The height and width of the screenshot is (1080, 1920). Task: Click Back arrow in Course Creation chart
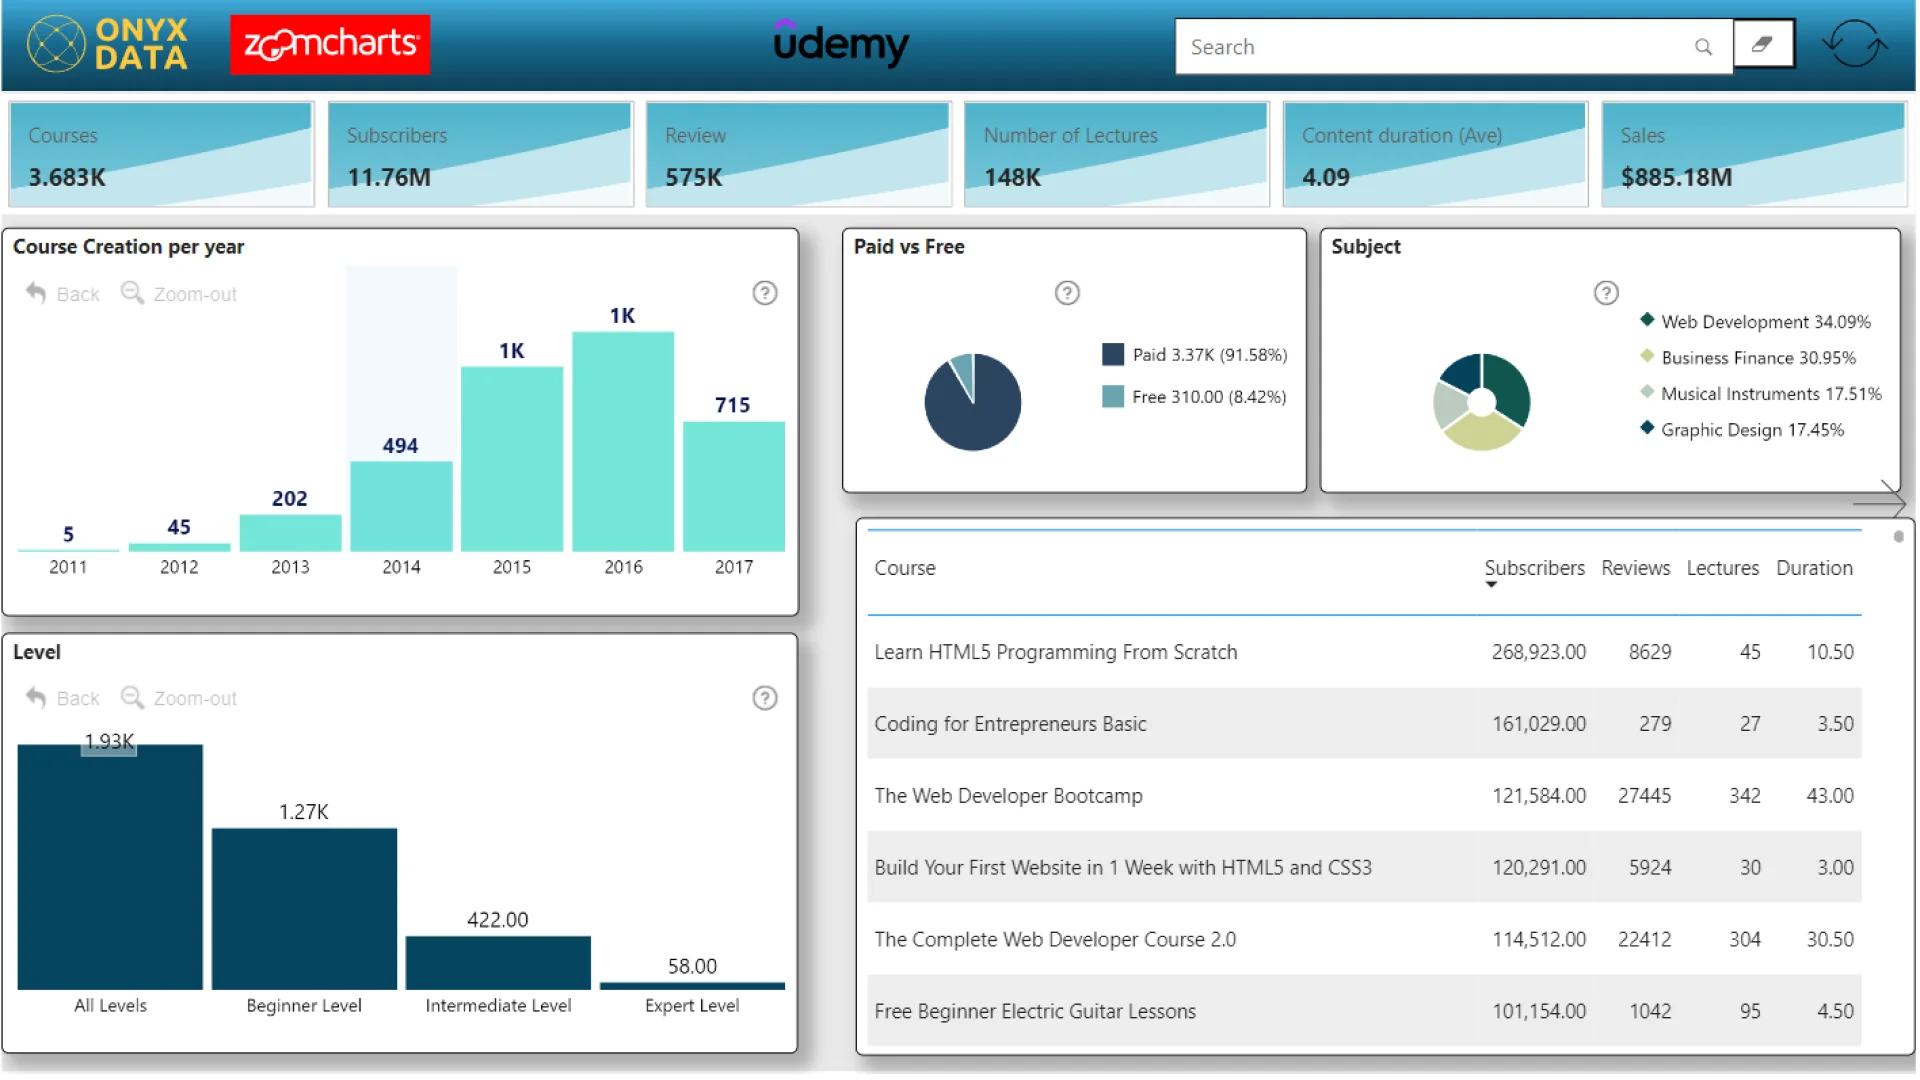tap(63, 294)
